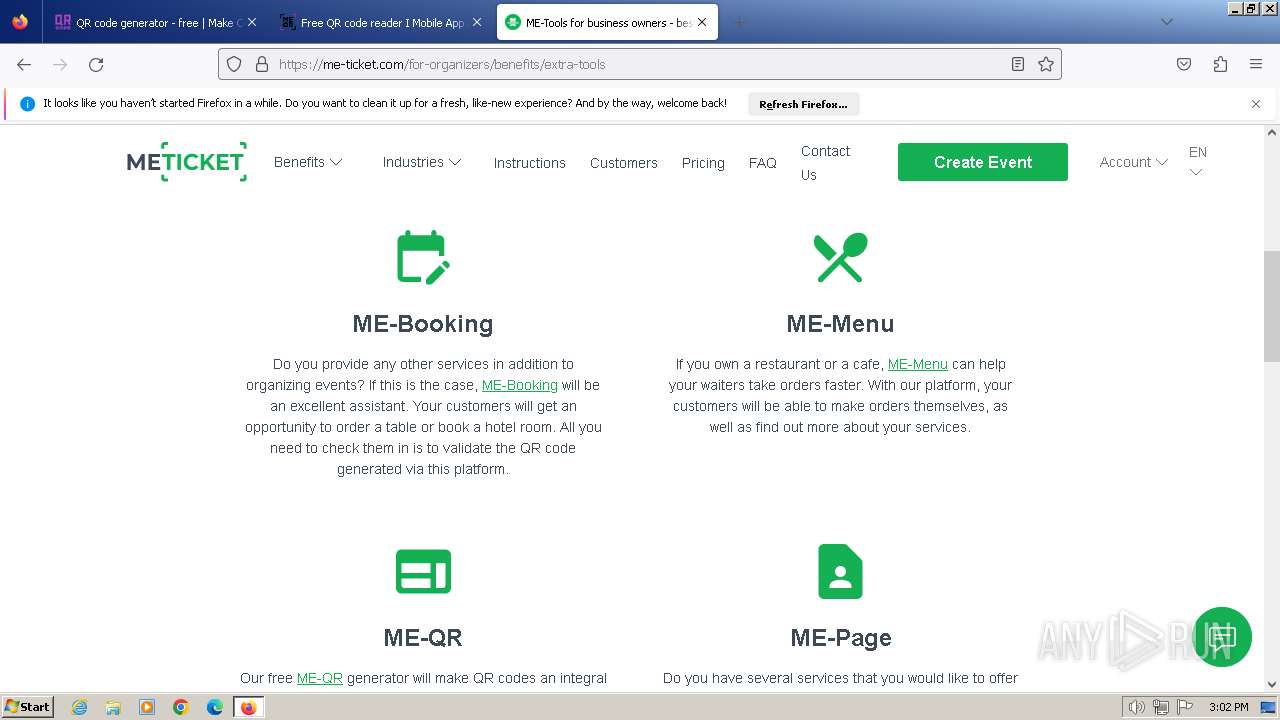
Task: Open the EN language selector
Action: [1197, 162]
